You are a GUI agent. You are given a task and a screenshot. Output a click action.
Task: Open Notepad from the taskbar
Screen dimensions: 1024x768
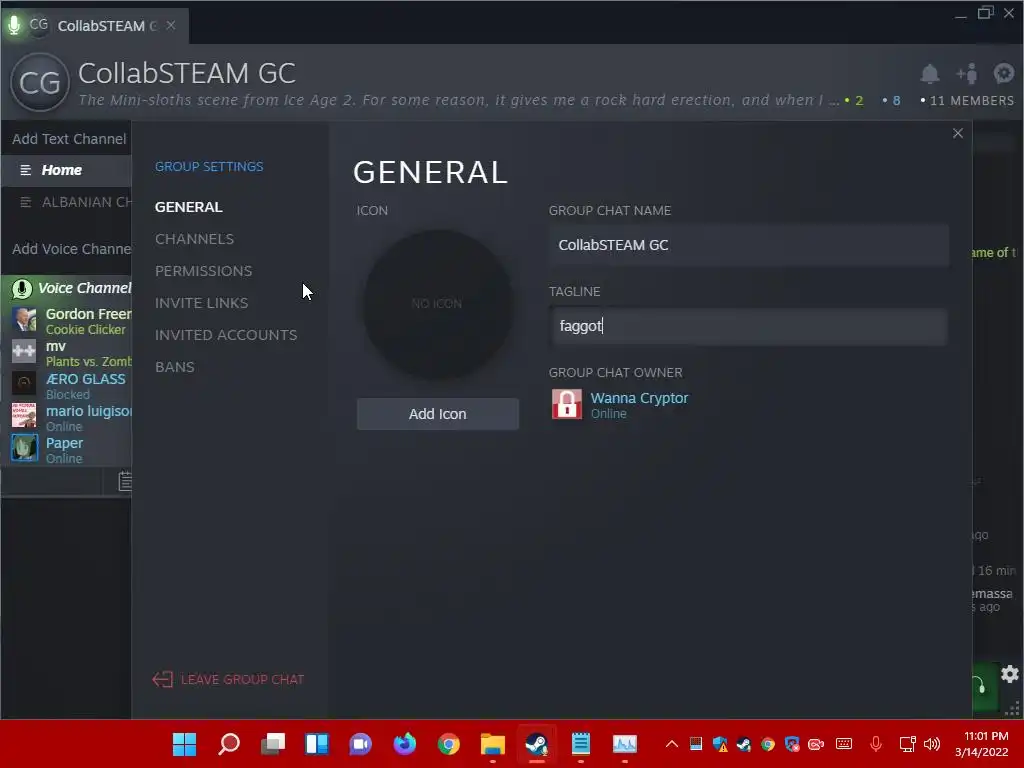(x=581, y=744)
